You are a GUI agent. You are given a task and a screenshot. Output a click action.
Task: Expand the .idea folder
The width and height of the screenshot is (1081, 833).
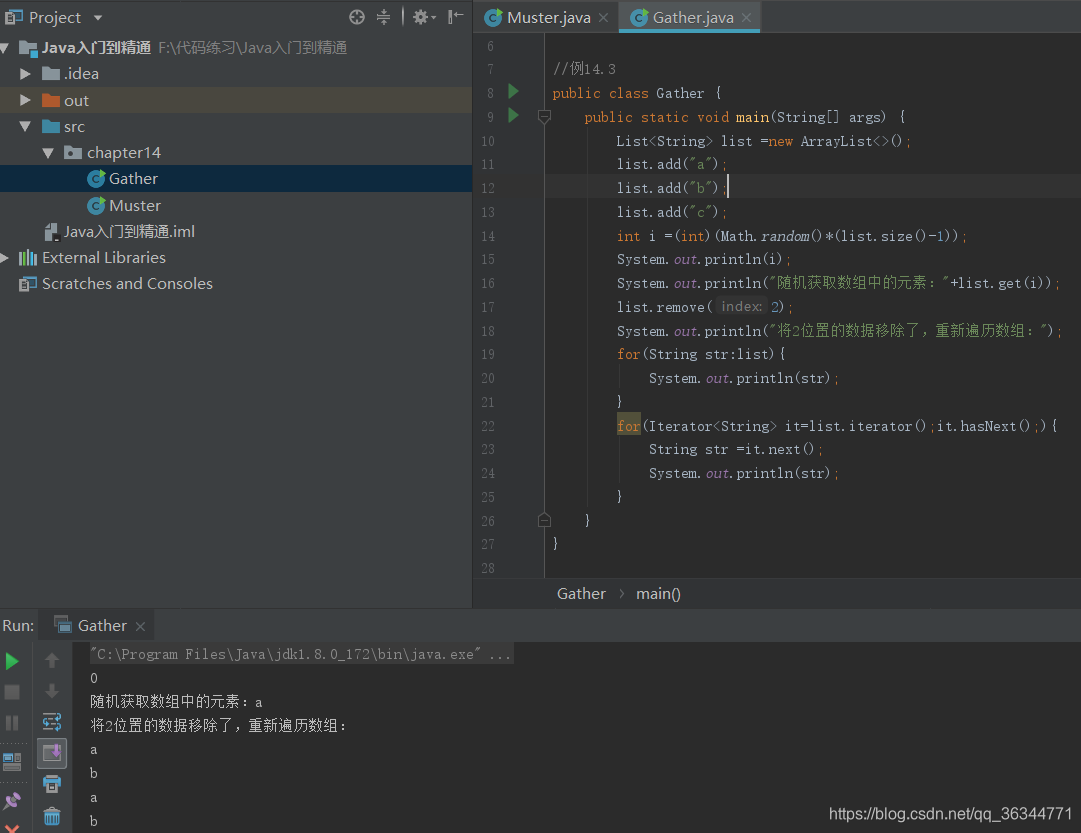[x=26, y=73]
